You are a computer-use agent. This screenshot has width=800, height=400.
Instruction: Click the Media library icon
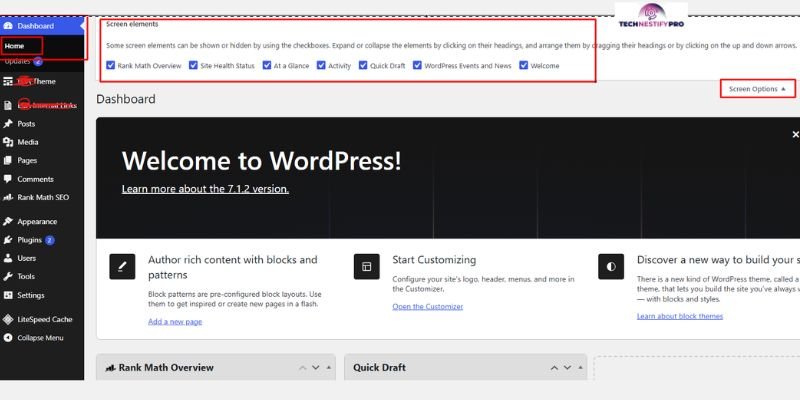(x=8, y=142)
